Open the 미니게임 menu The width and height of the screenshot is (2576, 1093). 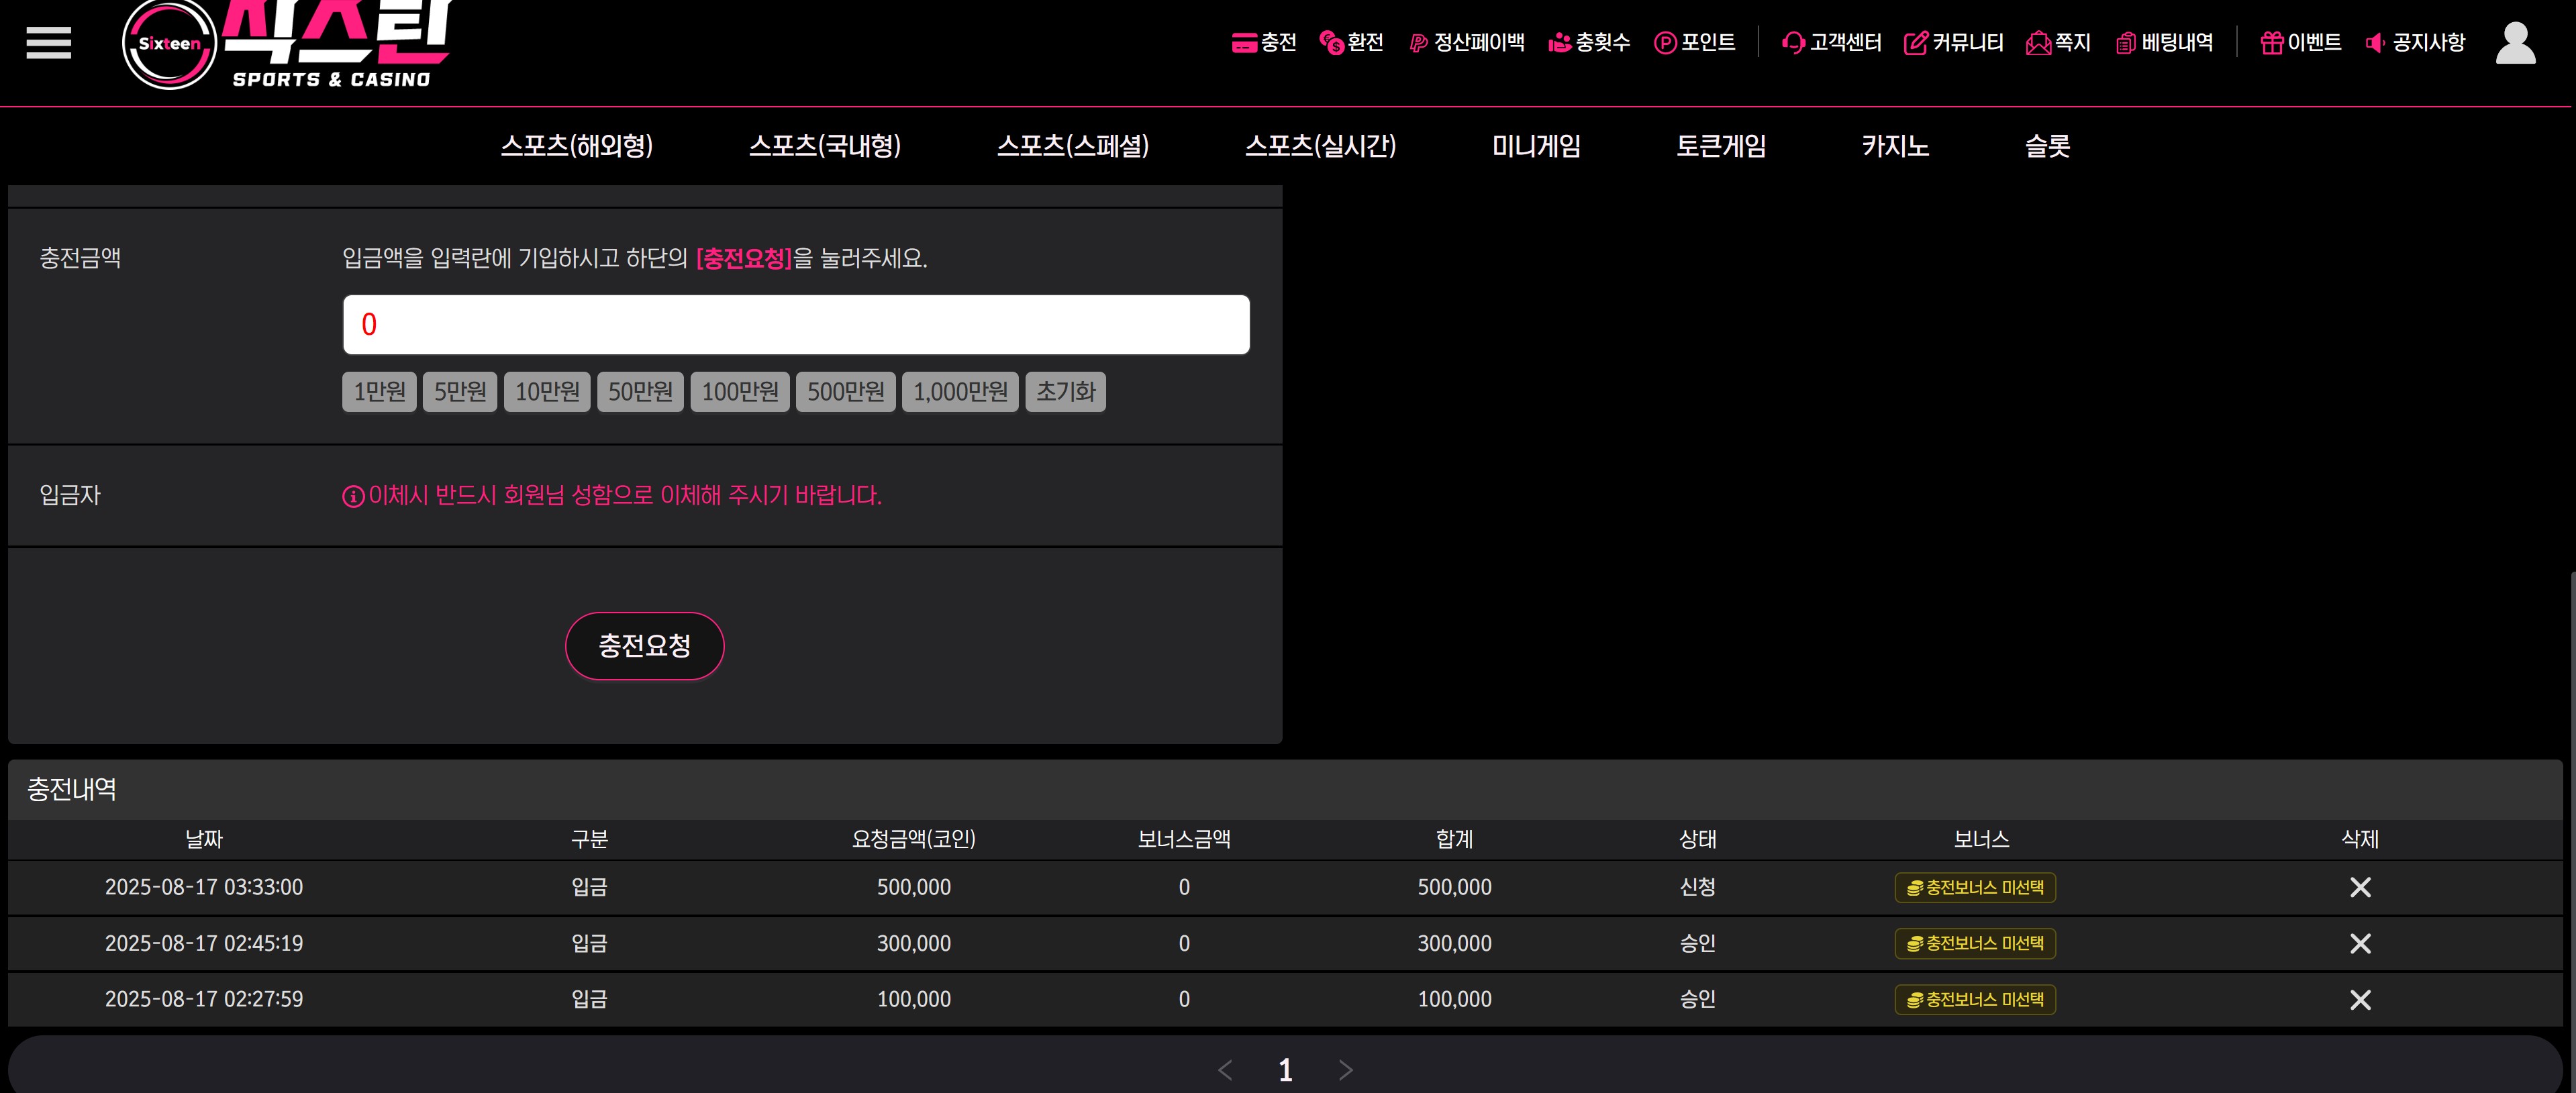point(1536,146)
